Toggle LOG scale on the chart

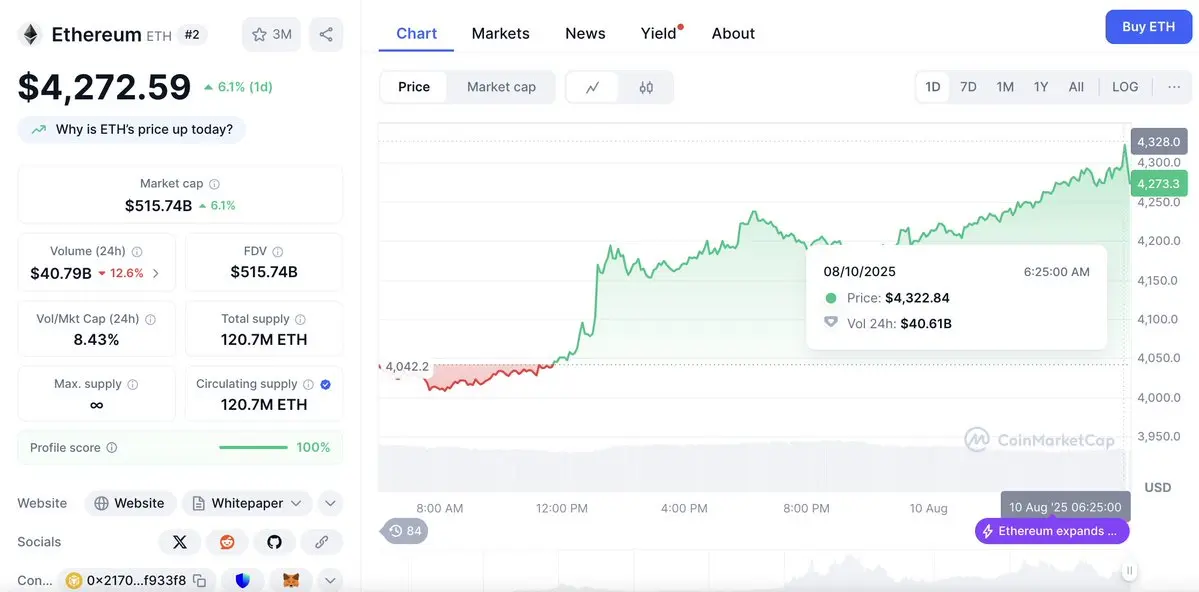[x=1125, y=87]
